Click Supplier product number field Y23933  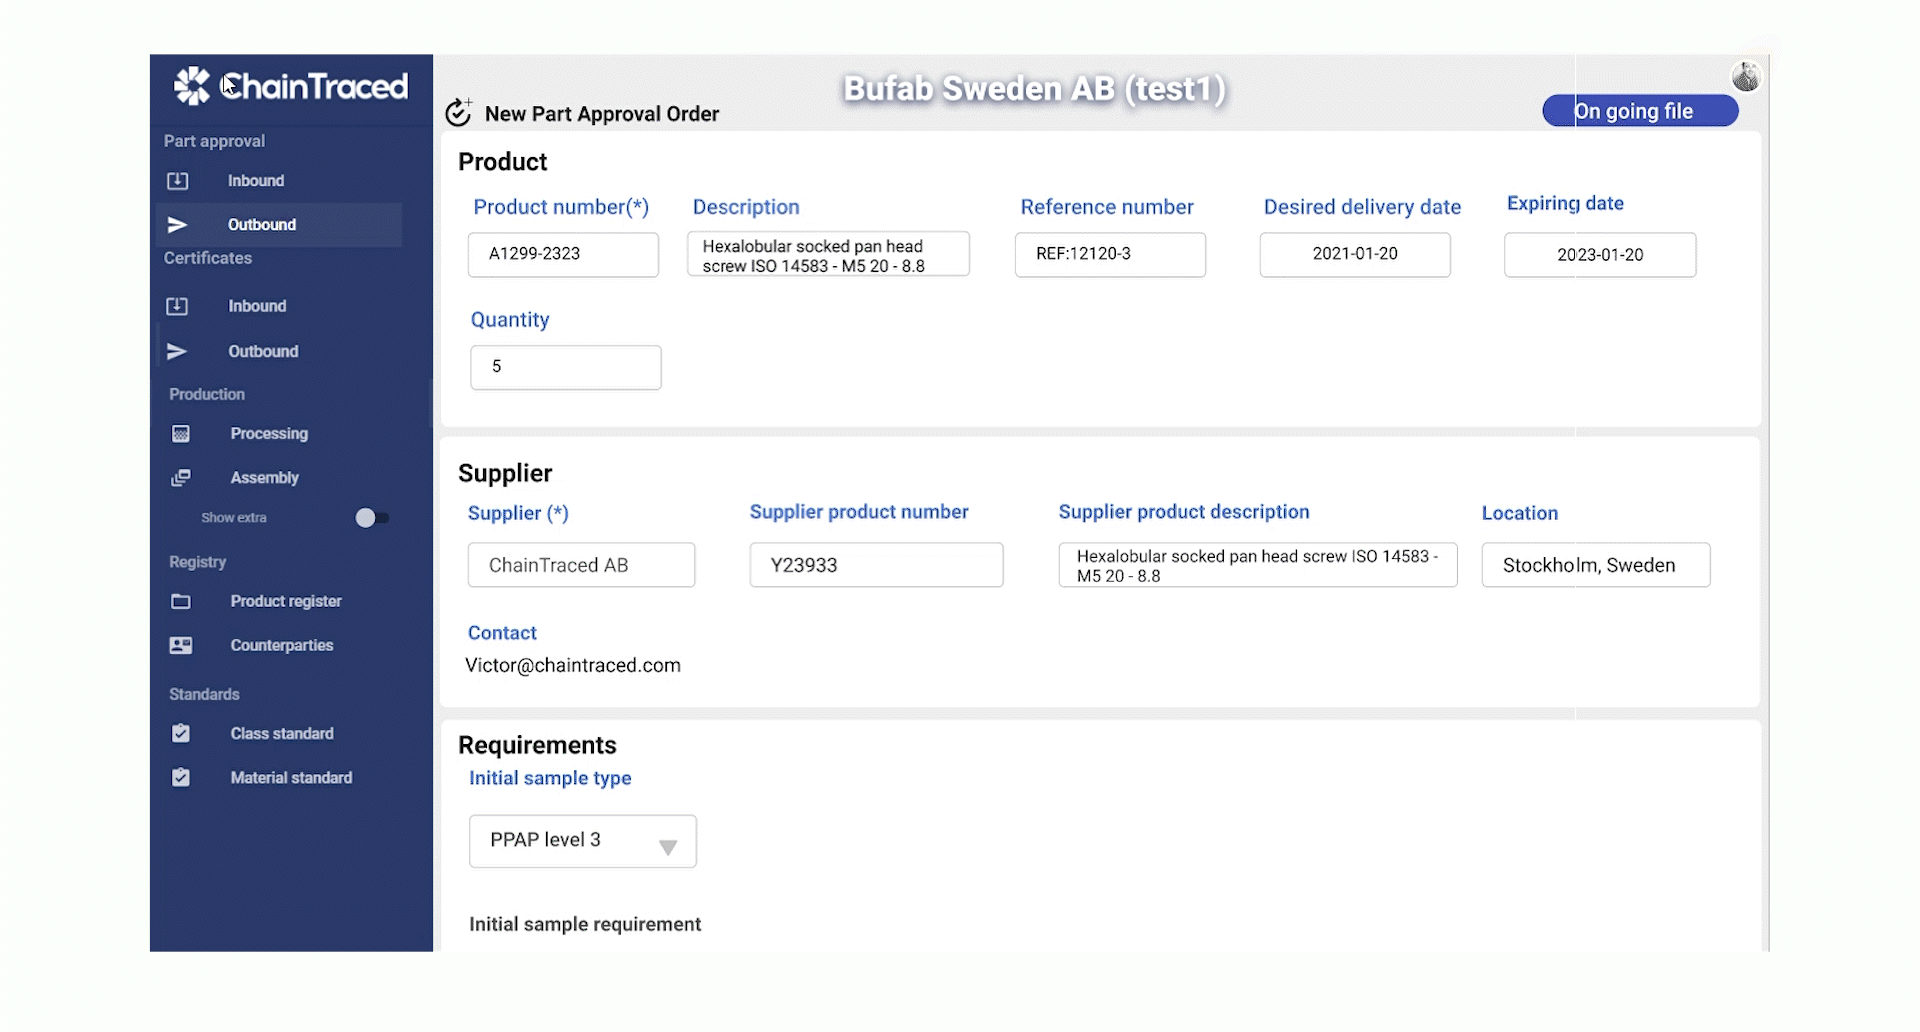tap(876, 565)
